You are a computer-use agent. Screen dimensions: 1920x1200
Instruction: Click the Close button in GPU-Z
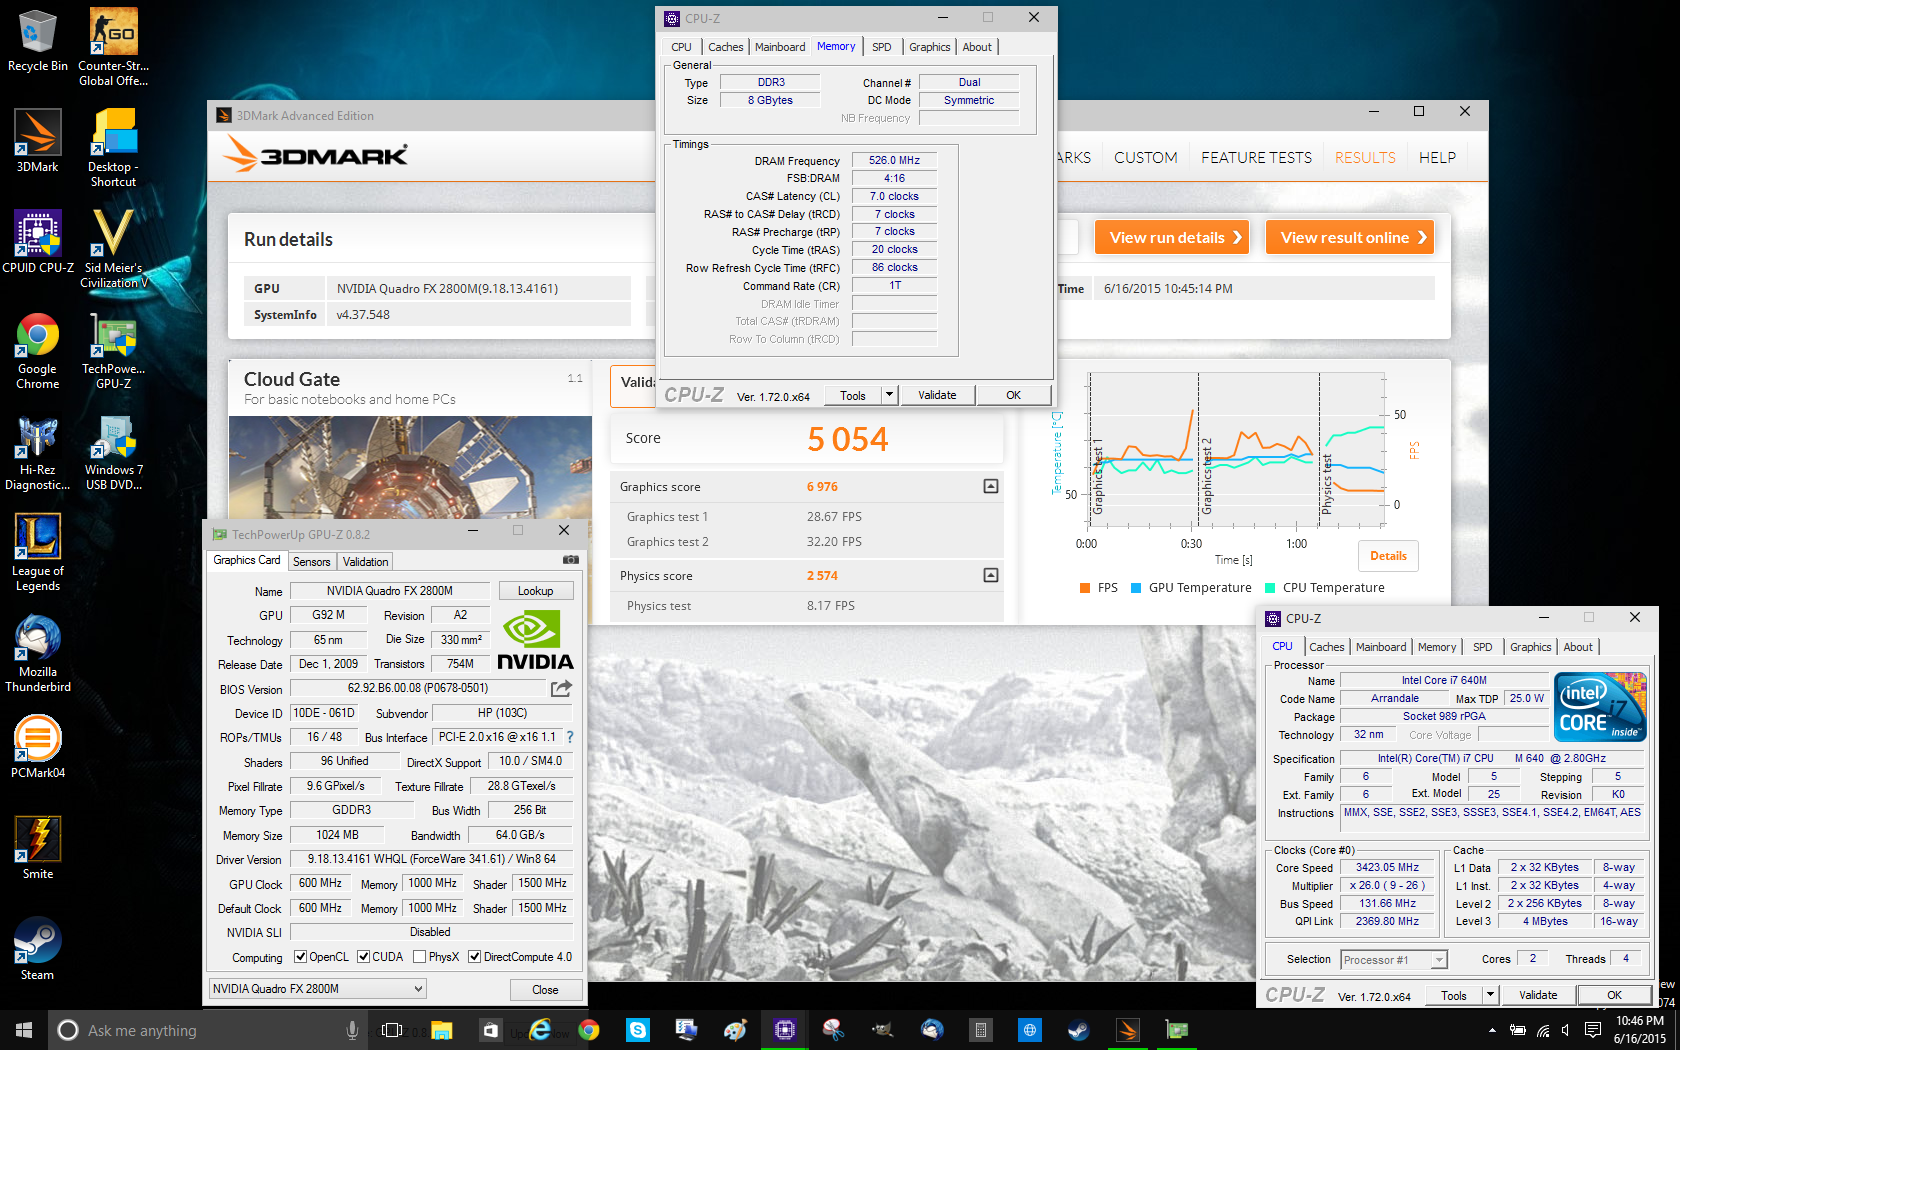[545, 990]
